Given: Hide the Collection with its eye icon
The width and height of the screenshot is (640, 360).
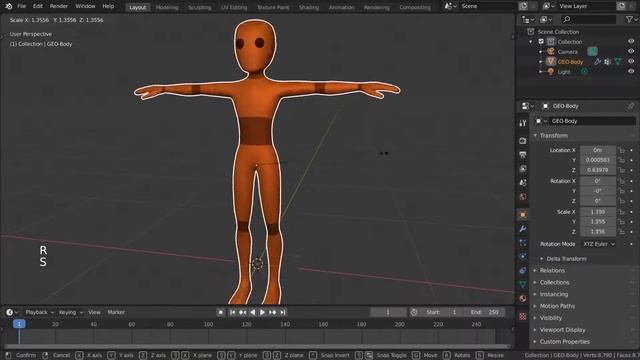Looking at the screenshot, I should click(x=631, y=41).
